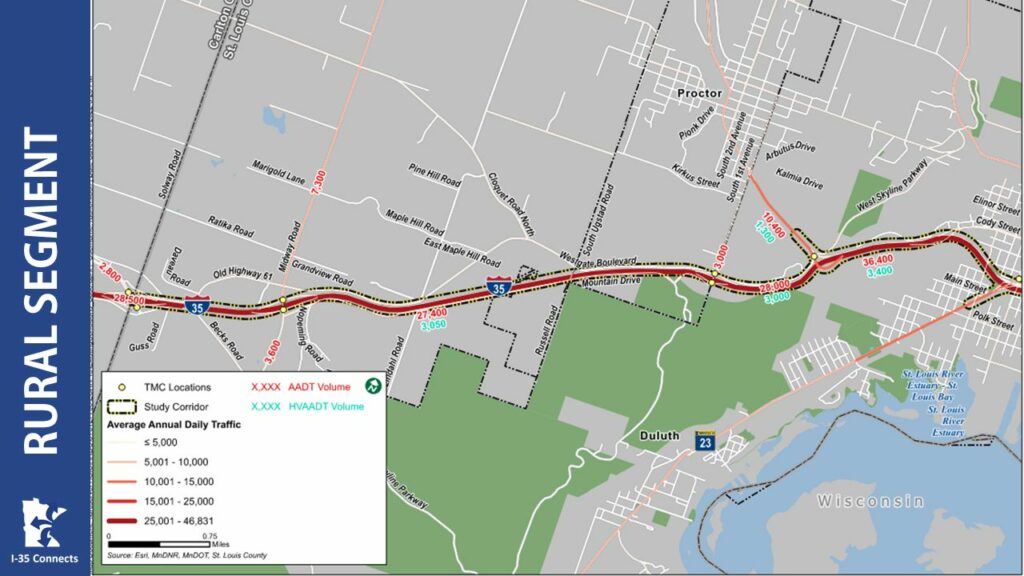This screenshot has width=1024, height=576.
Task: Click the Wisconsin label on the map
Action: pyautogui.click(x=871, y=502)
